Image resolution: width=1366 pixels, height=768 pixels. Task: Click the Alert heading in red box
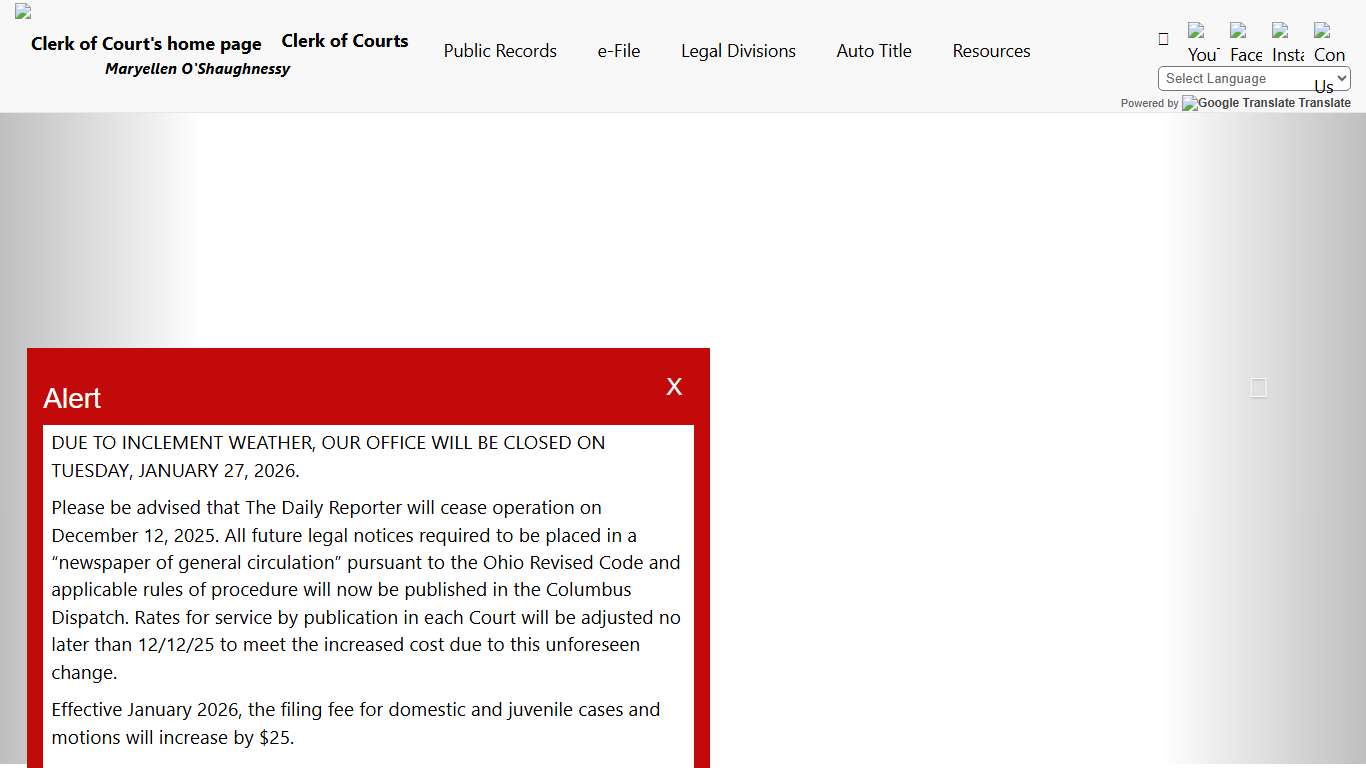click(x=72, y=398)
